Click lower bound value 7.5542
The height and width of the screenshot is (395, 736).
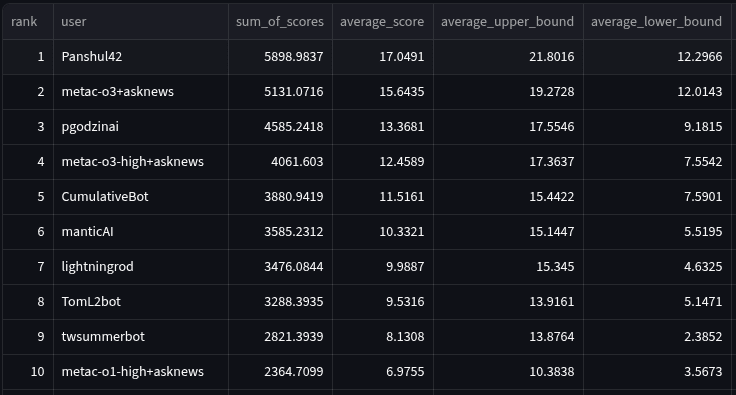[x=657, y=162]
